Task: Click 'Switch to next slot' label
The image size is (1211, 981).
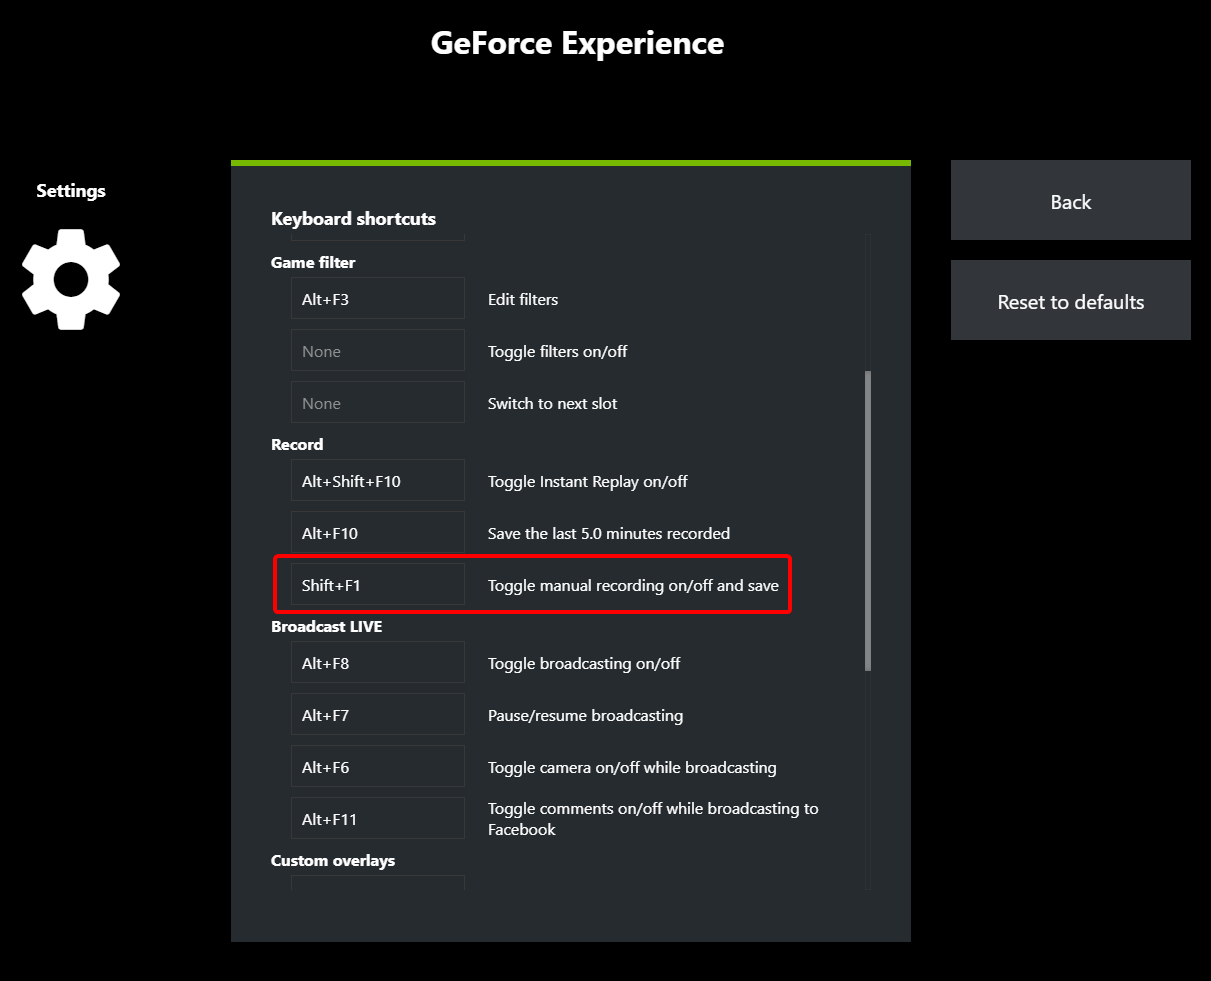Action: point(553,403)
